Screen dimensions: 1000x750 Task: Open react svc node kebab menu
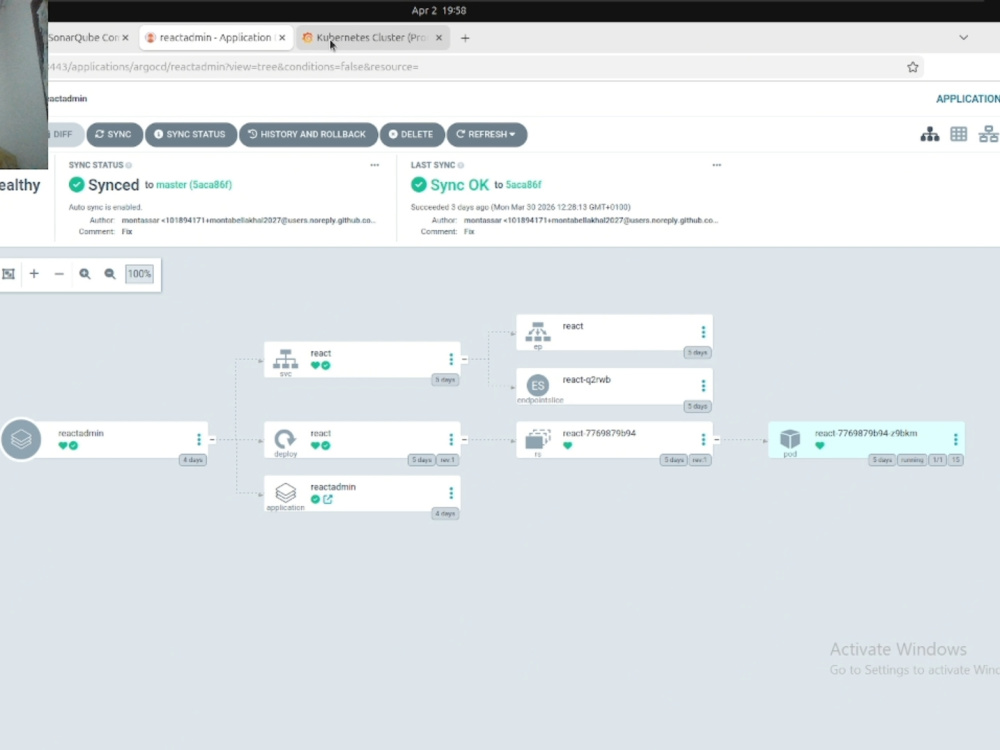(451, 359)
